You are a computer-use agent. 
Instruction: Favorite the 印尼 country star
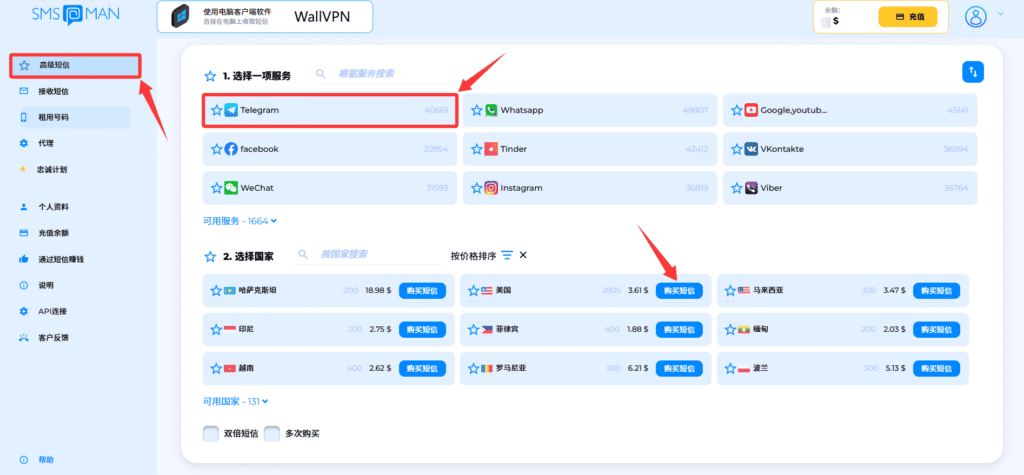pyautogui.click(x=216, y=330)
